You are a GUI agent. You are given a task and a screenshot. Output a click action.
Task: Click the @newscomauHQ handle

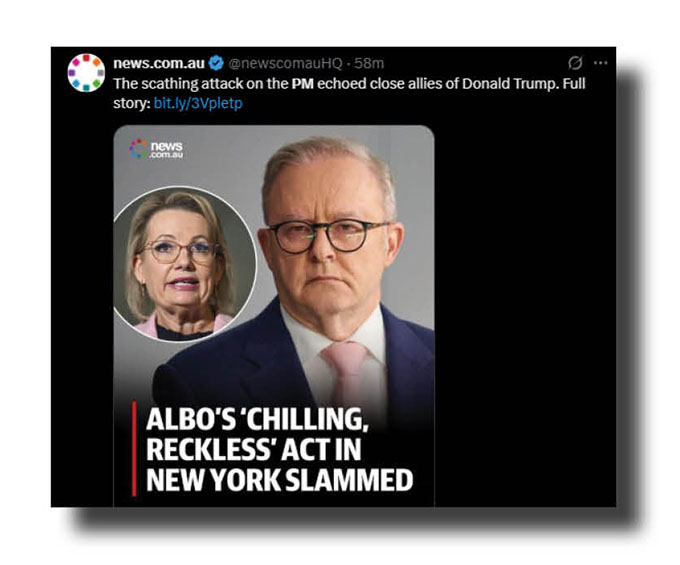pyautogui.click(x=285, y=63)
